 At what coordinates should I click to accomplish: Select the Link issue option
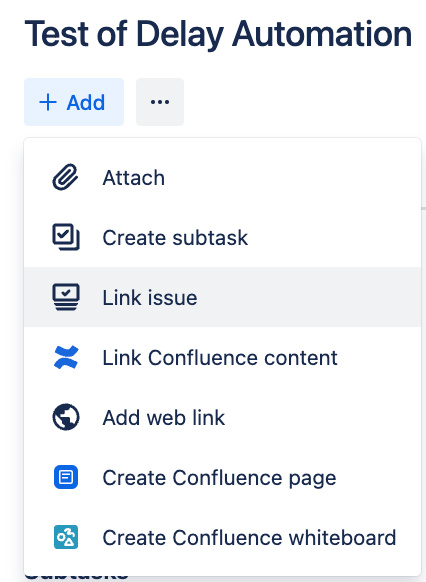(222, 297)
